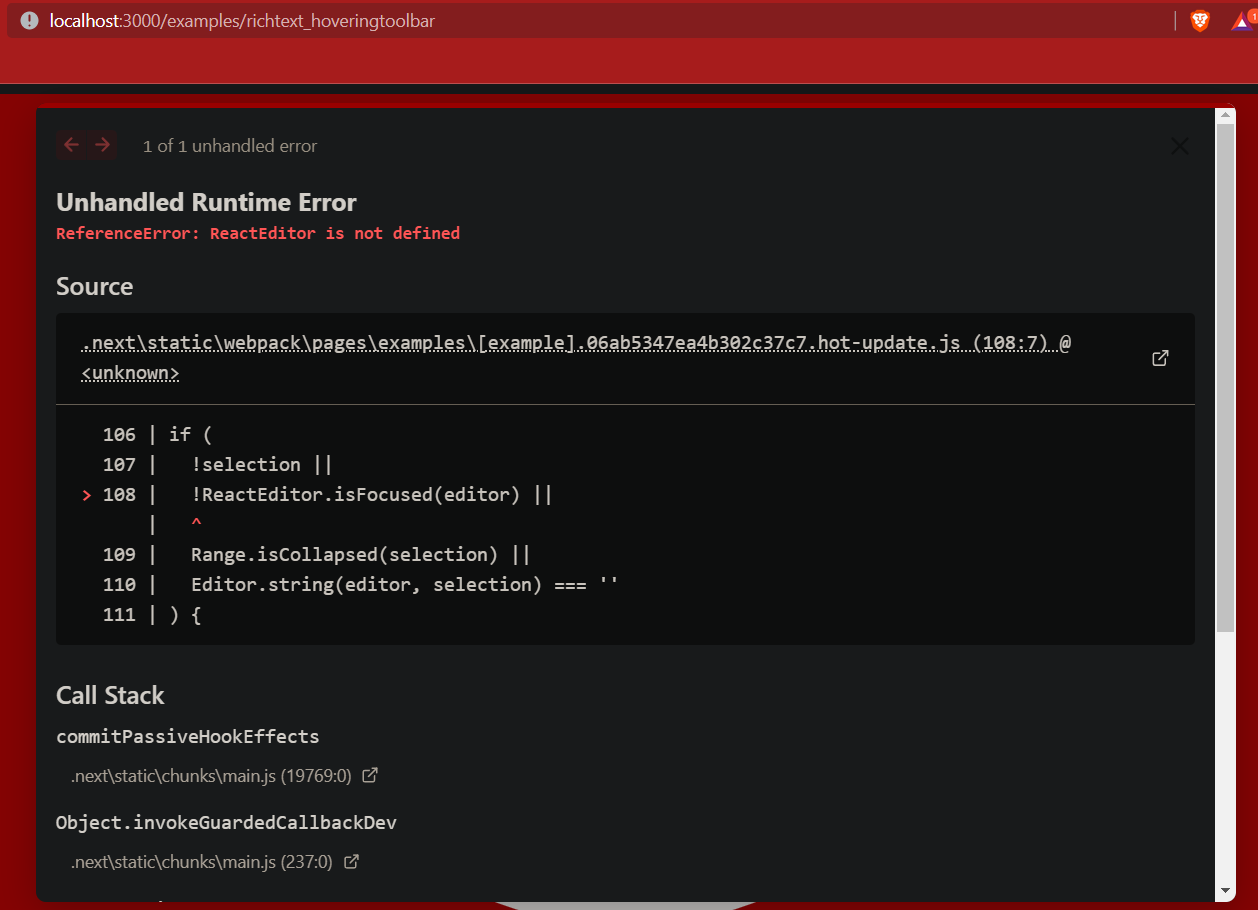Open hot-update.js source via external-link icon
This screenshot has height=910, width=1258.
[x=1160, y=357]
